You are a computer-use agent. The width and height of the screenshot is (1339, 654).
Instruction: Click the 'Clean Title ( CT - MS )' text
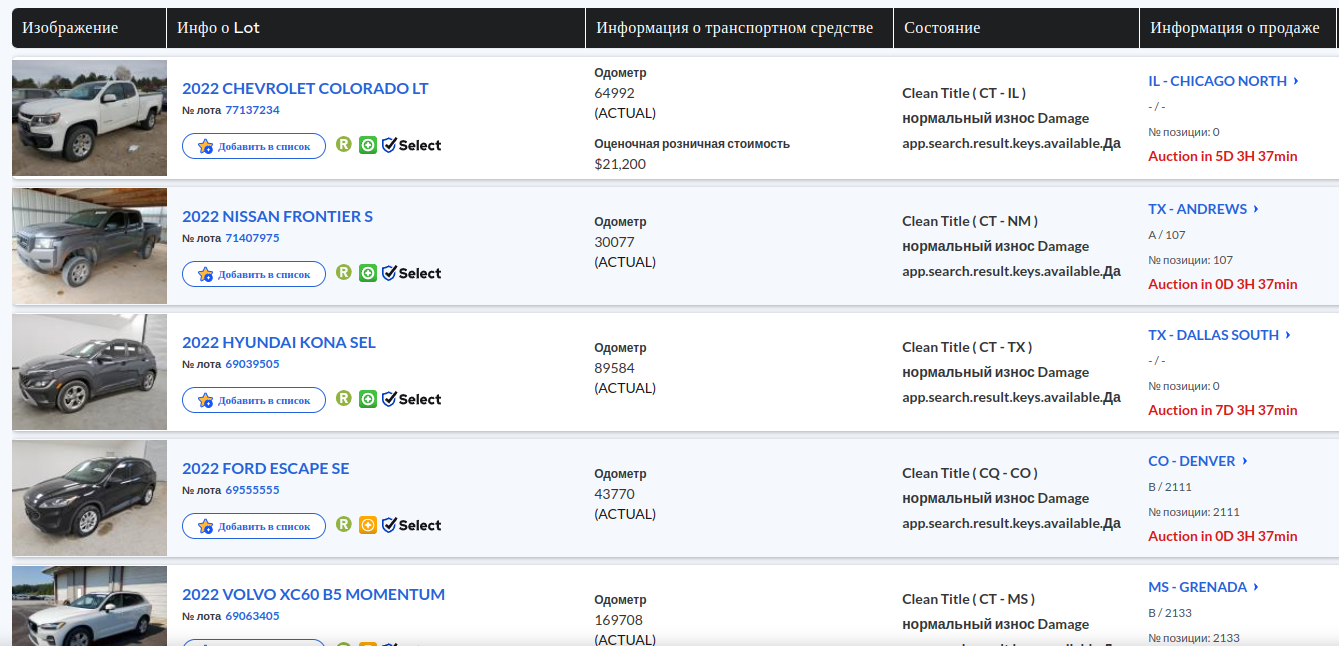point(968,599)
